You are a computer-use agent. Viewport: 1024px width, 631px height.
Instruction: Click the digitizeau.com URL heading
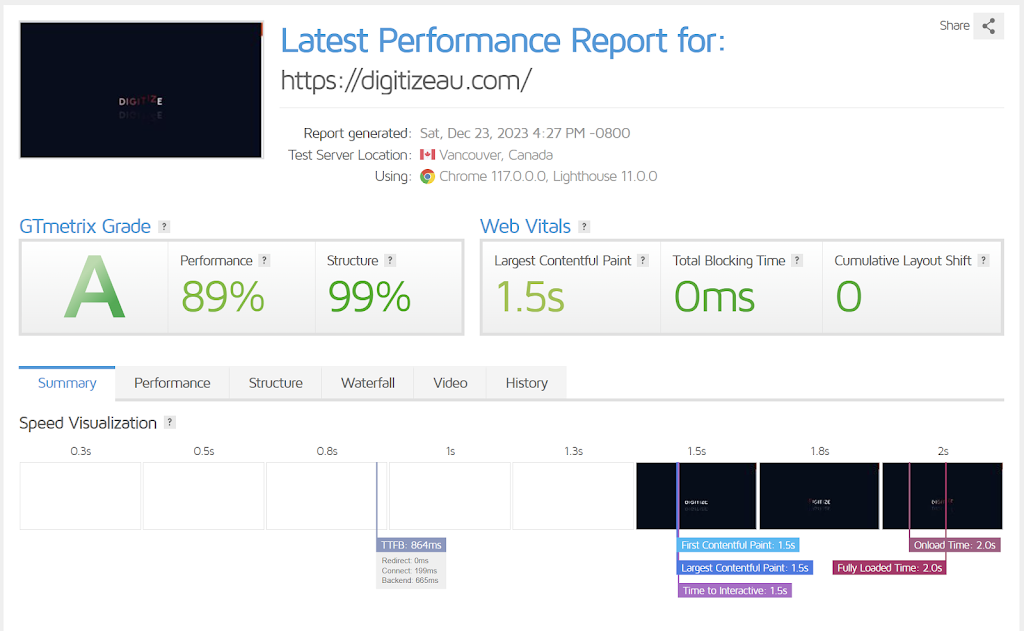point(406,80)
